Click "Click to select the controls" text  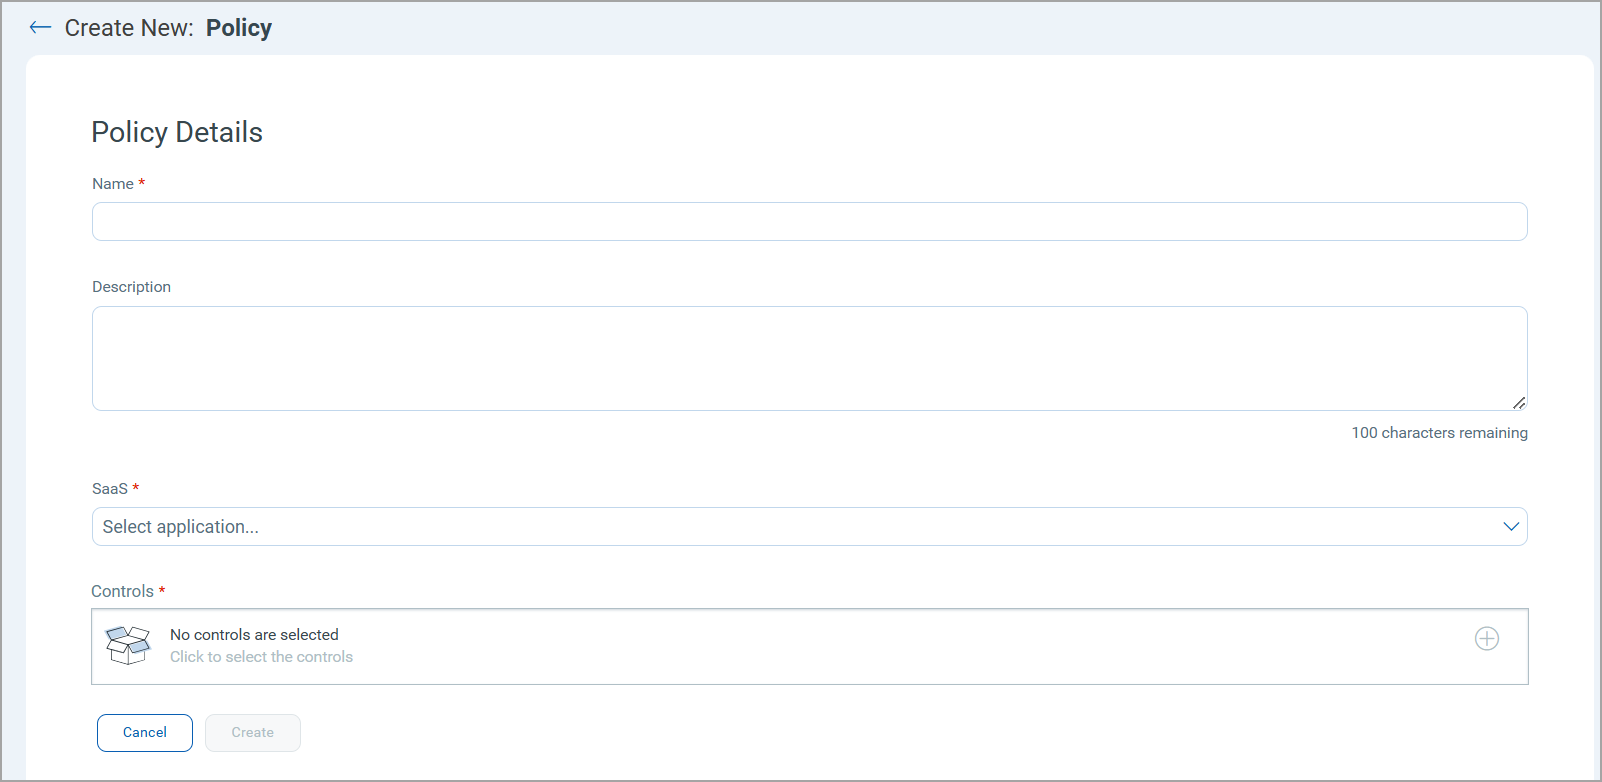point(261,657)
